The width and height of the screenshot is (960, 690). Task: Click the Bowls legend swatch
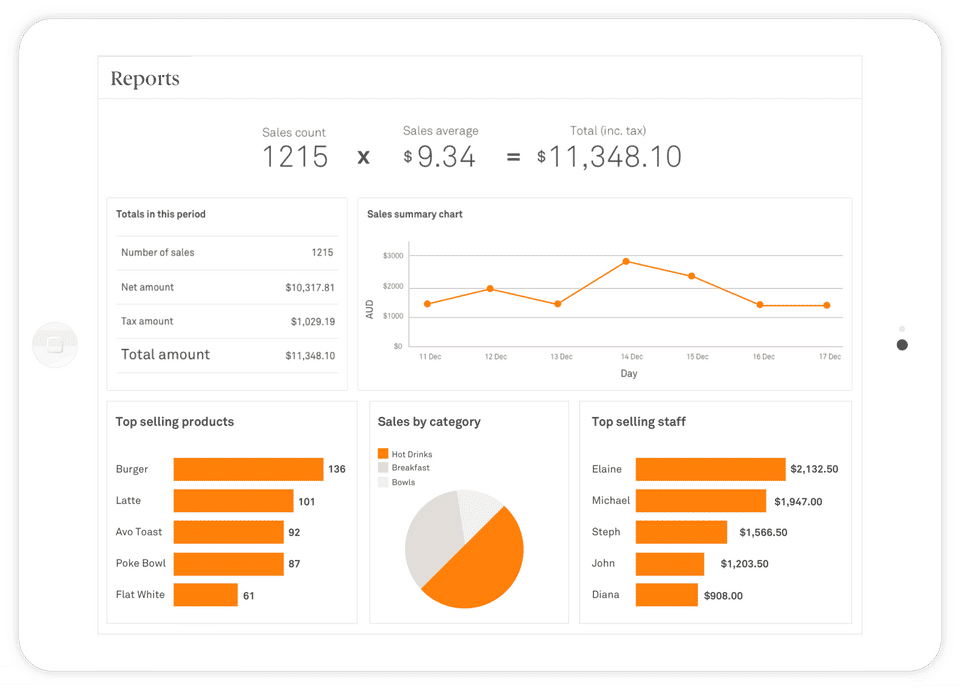pos(383,482)
